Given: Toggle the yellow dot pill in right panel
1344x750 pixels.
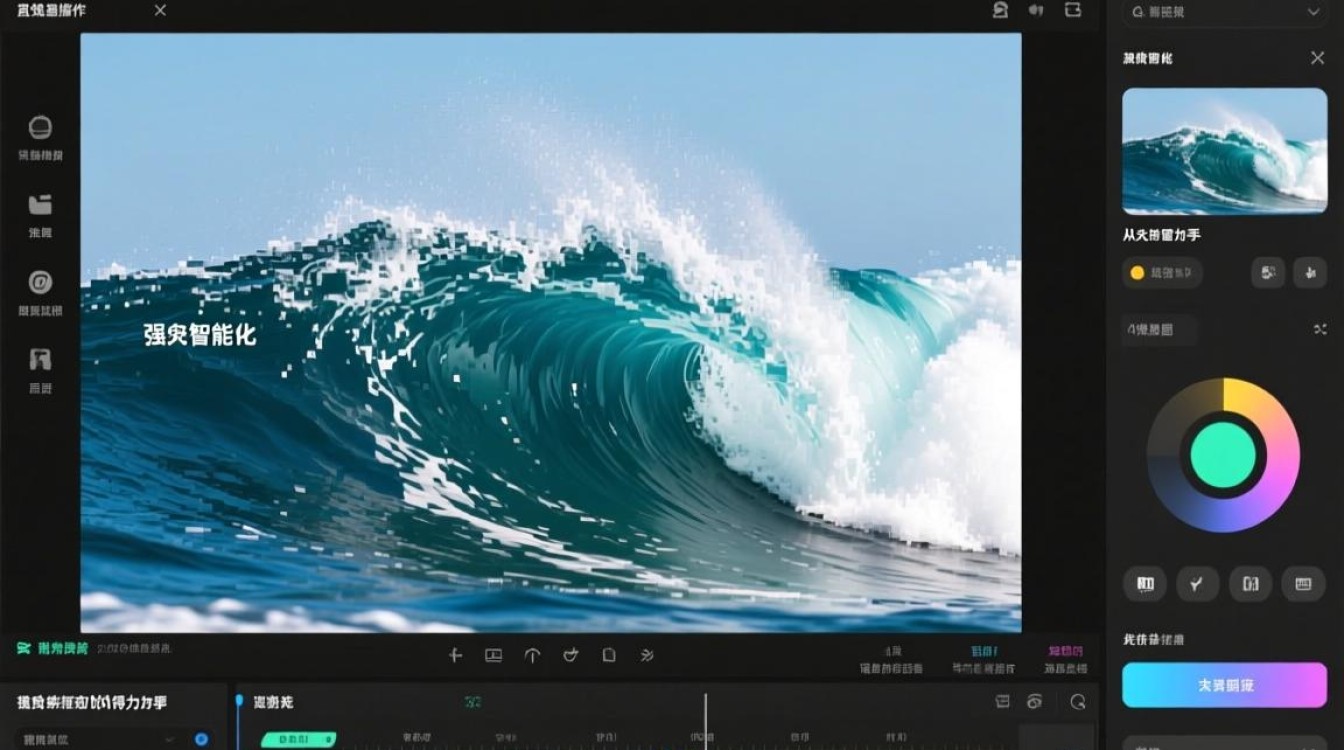Looking at the screenshot, I should click(x=1162, y=273).
